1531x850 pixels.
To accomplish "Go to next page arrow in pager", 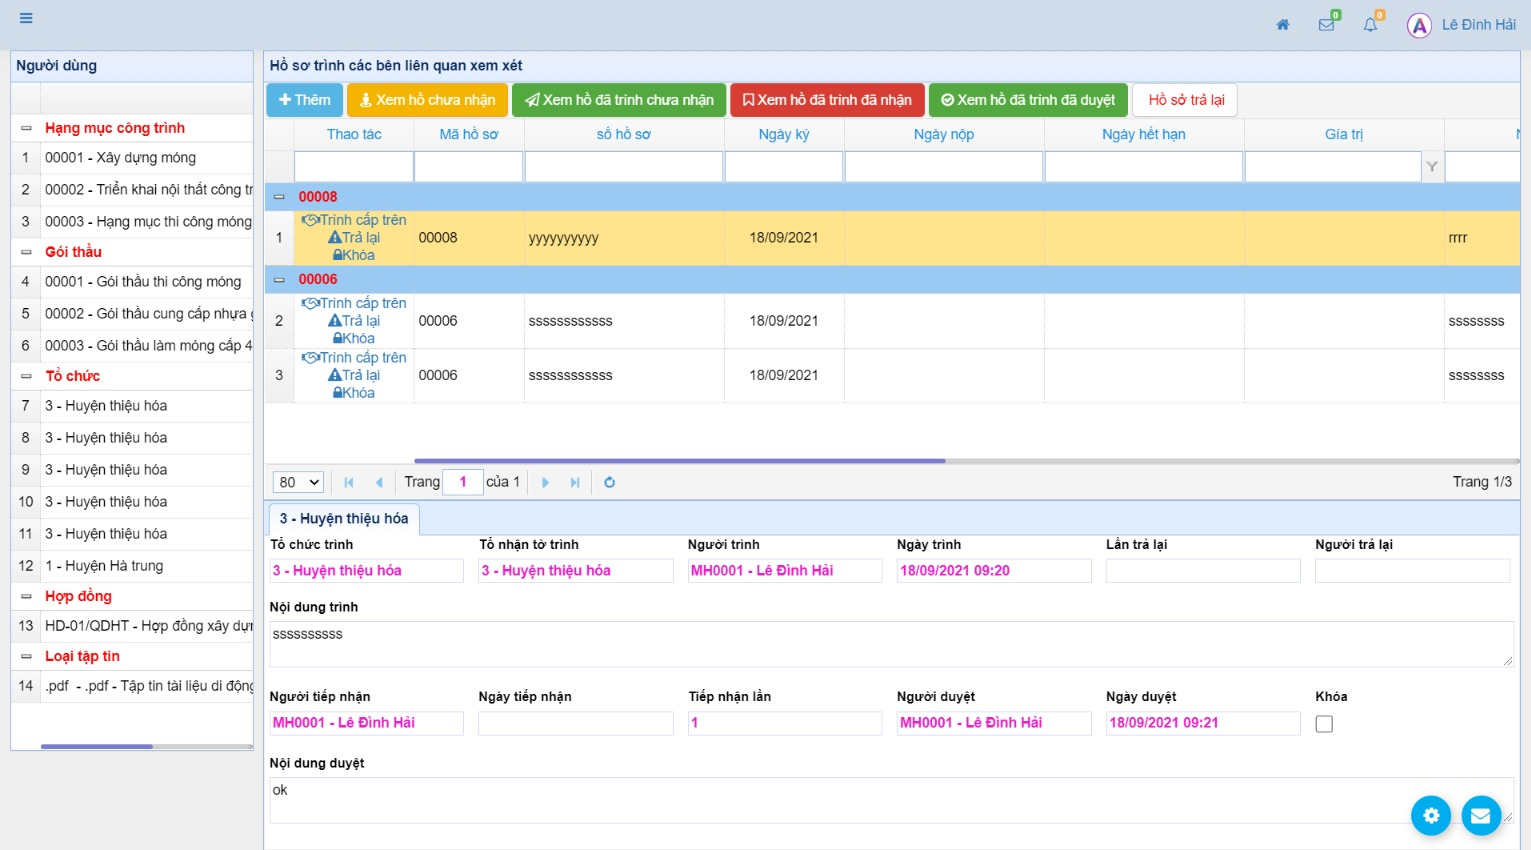I will click(545, 482).
